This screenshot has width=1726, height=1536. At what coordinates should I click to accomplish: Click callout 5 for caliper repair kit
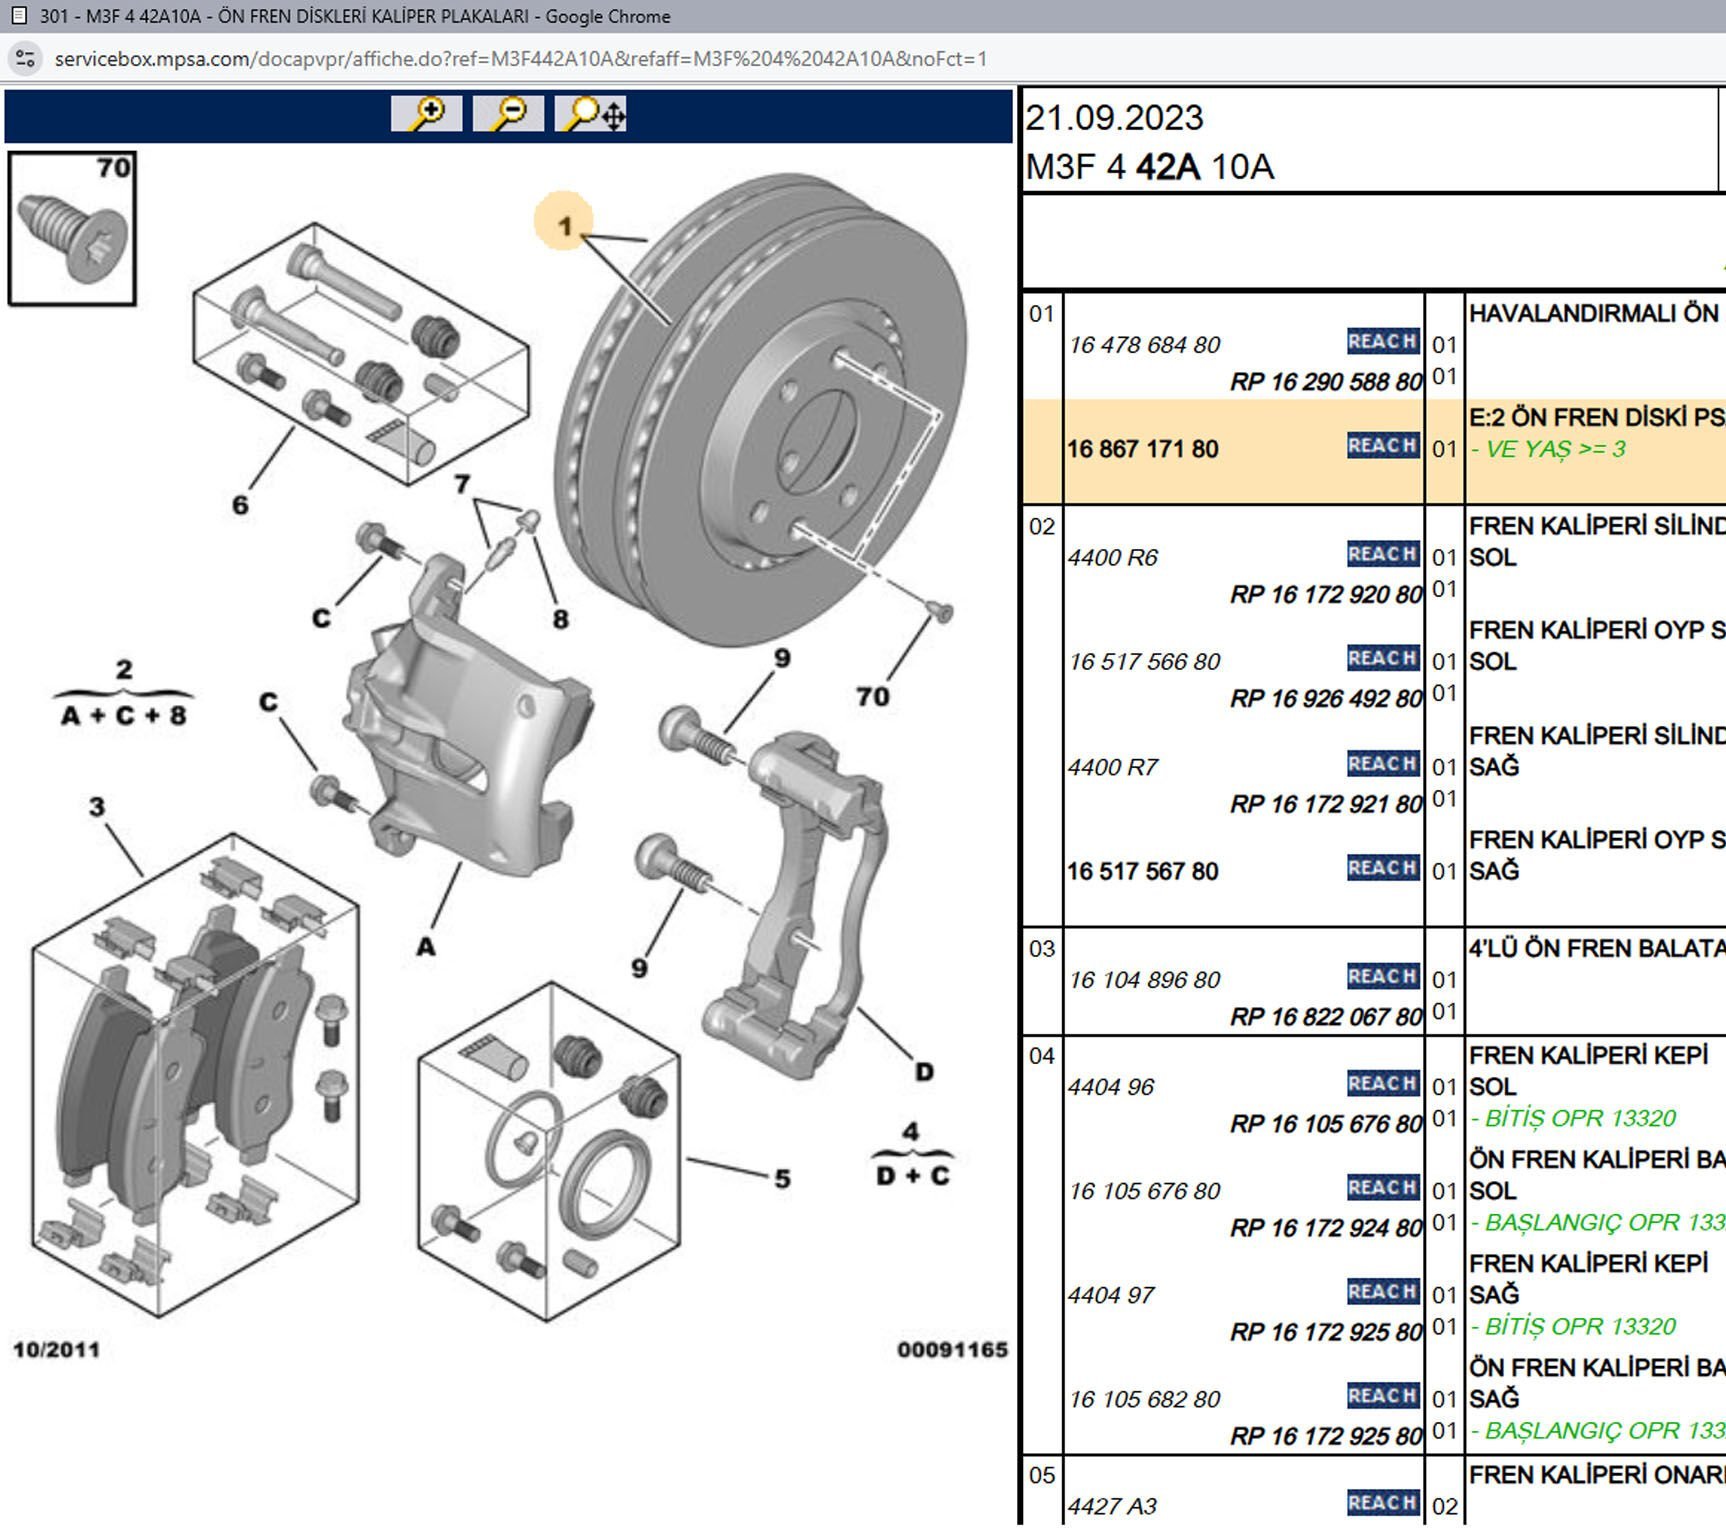click(x=782, y=1179)
